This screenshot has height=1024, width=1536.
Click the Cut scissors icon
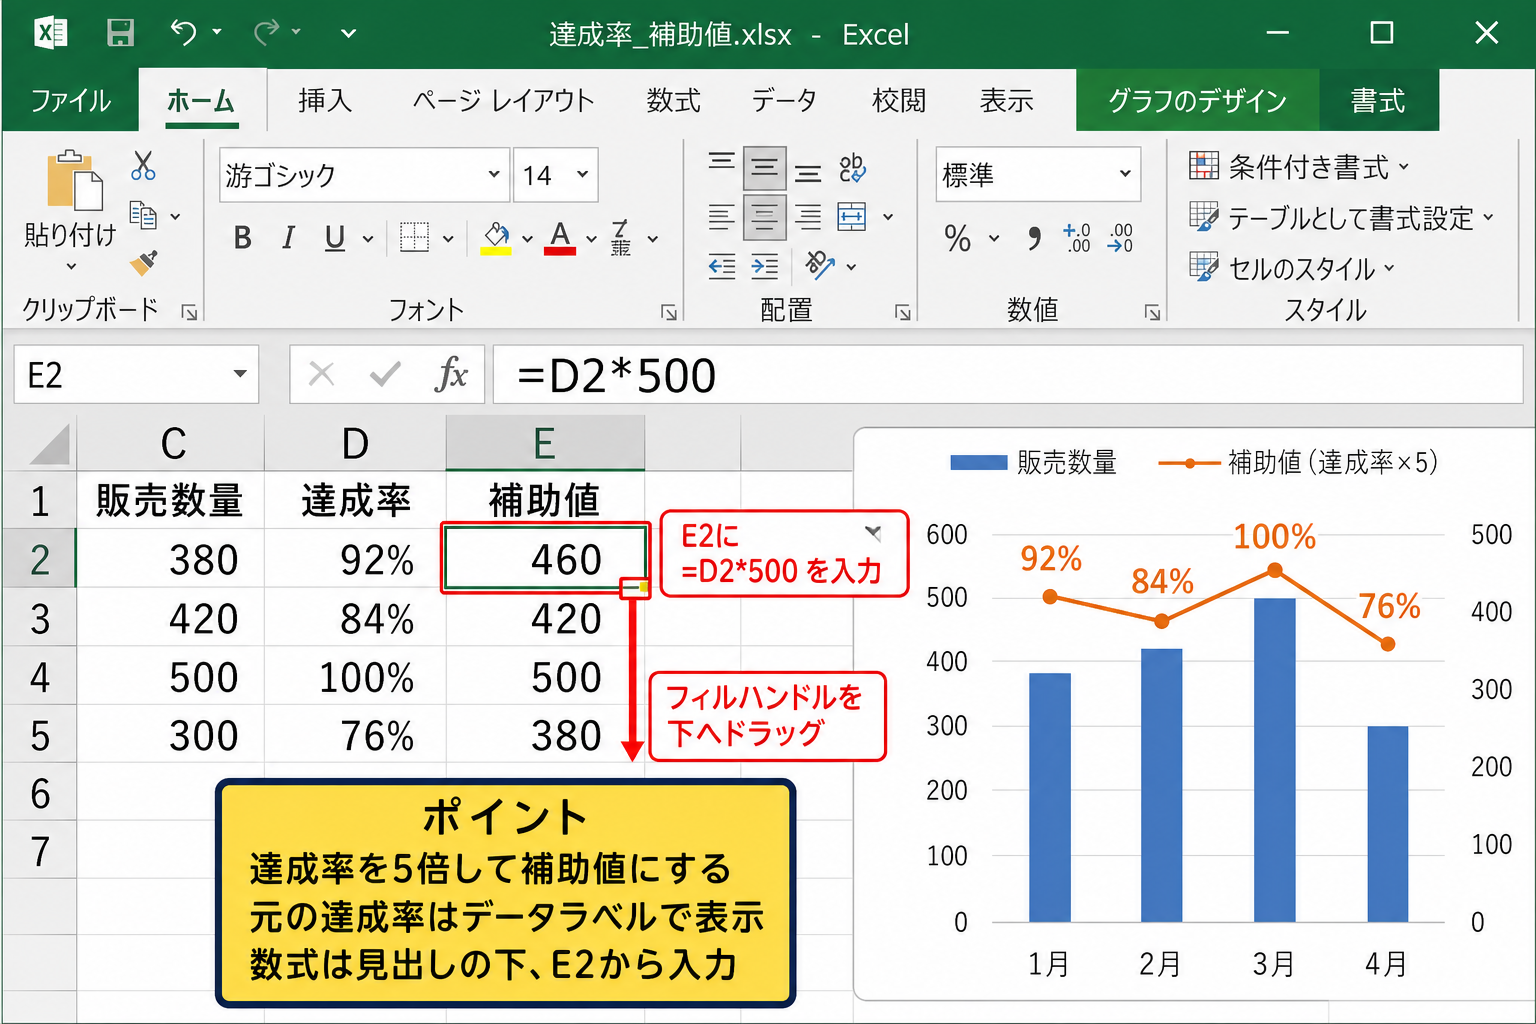click(x=143, y=165)
